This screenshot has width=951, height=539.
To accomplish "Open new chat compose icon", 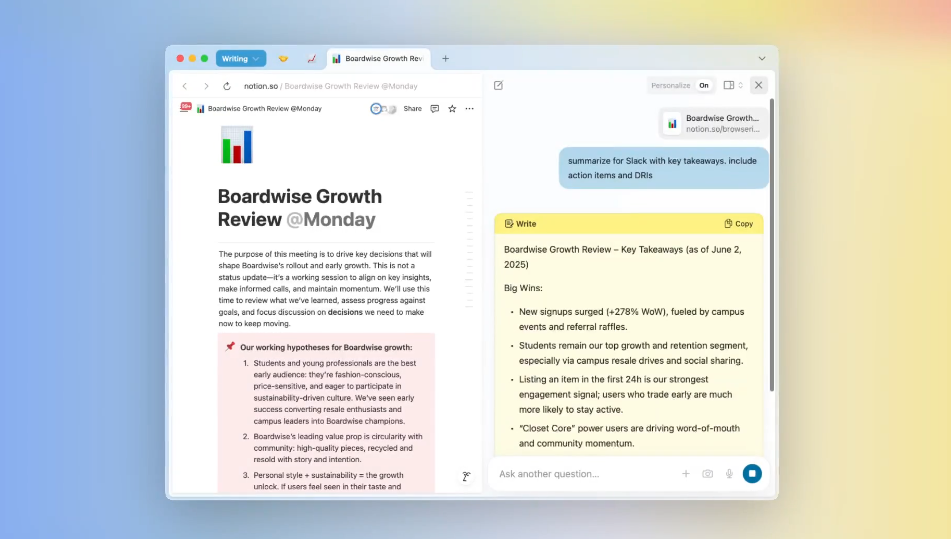I will (x=498, y=85).
